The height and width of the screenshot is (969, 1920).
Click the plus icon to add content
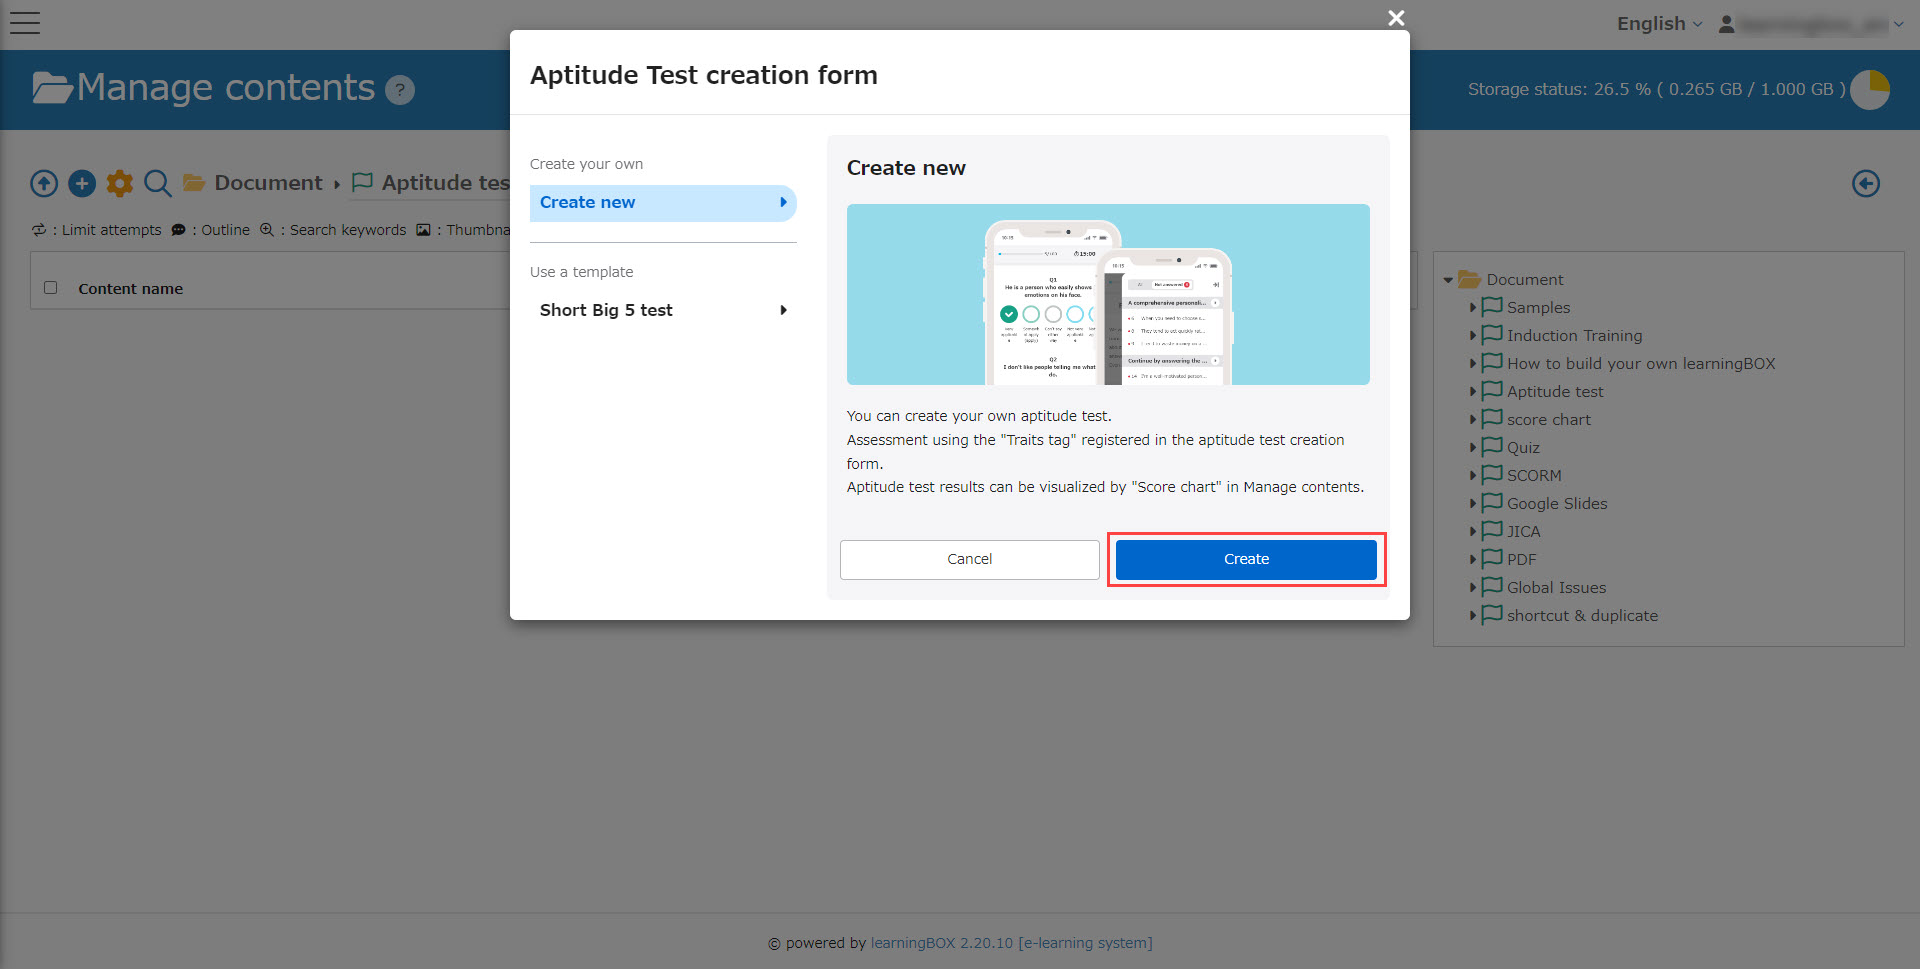point(81,183)
